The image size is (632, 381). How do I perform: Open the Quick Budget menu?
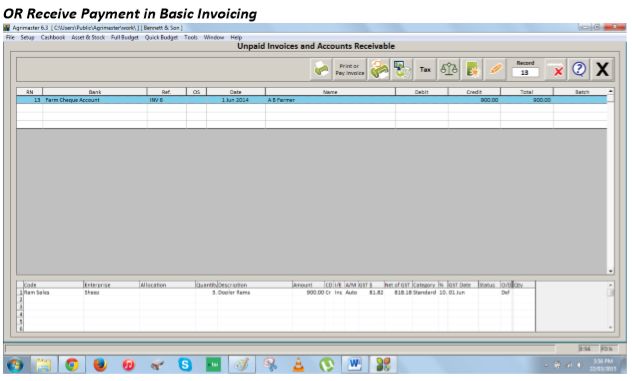tap(161, 37)
